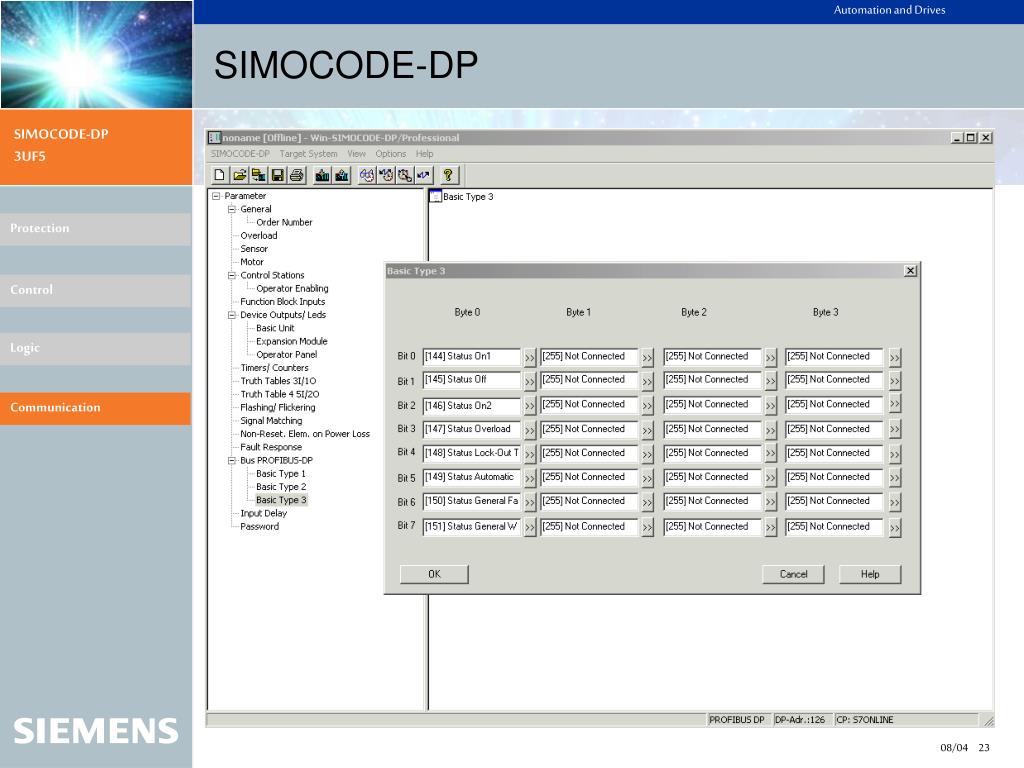Collapse the Device Outputs/ Leds tree node
The width and height of the screenshot is (1024, 768).
pyautogui.click(x=232, y=315)
